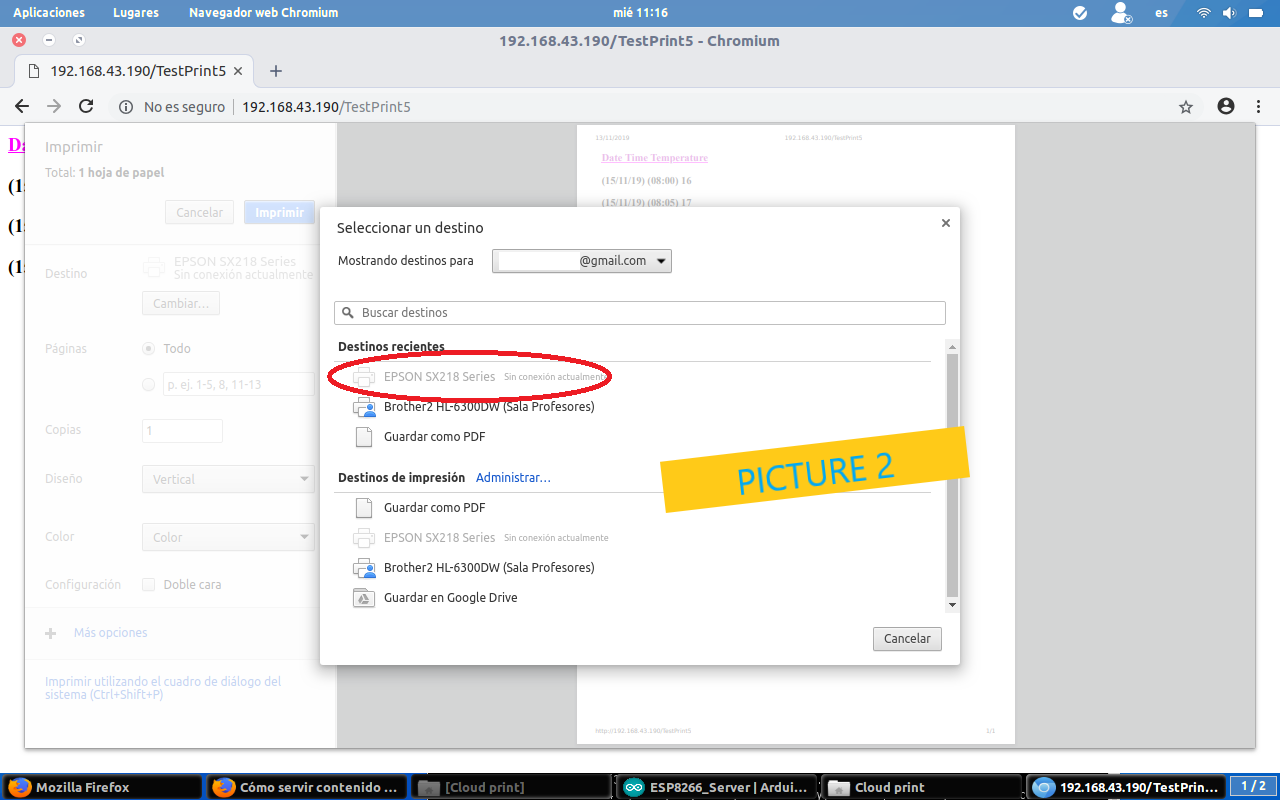
Task: Open Chromium three-dot menu
Action: [1258, 106]
